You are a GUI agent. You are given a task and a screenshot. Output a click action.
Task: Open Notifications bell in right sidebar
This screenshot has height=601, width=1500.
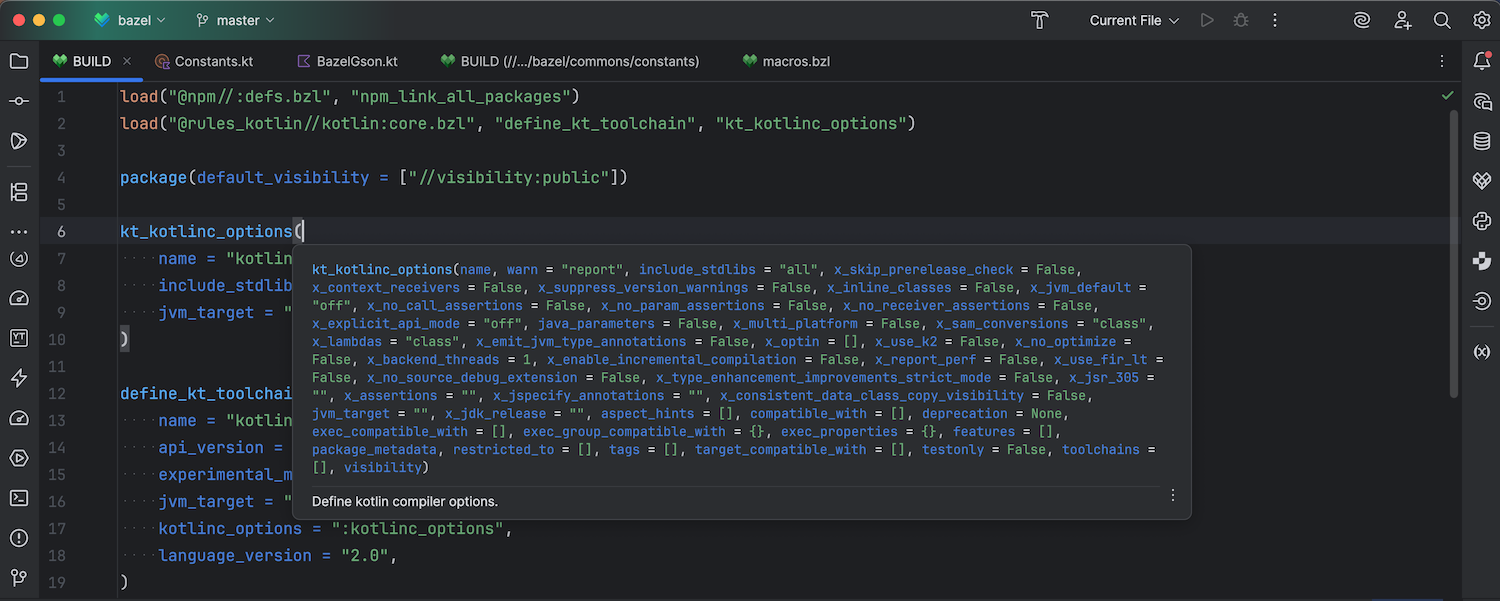[1482, 61]
